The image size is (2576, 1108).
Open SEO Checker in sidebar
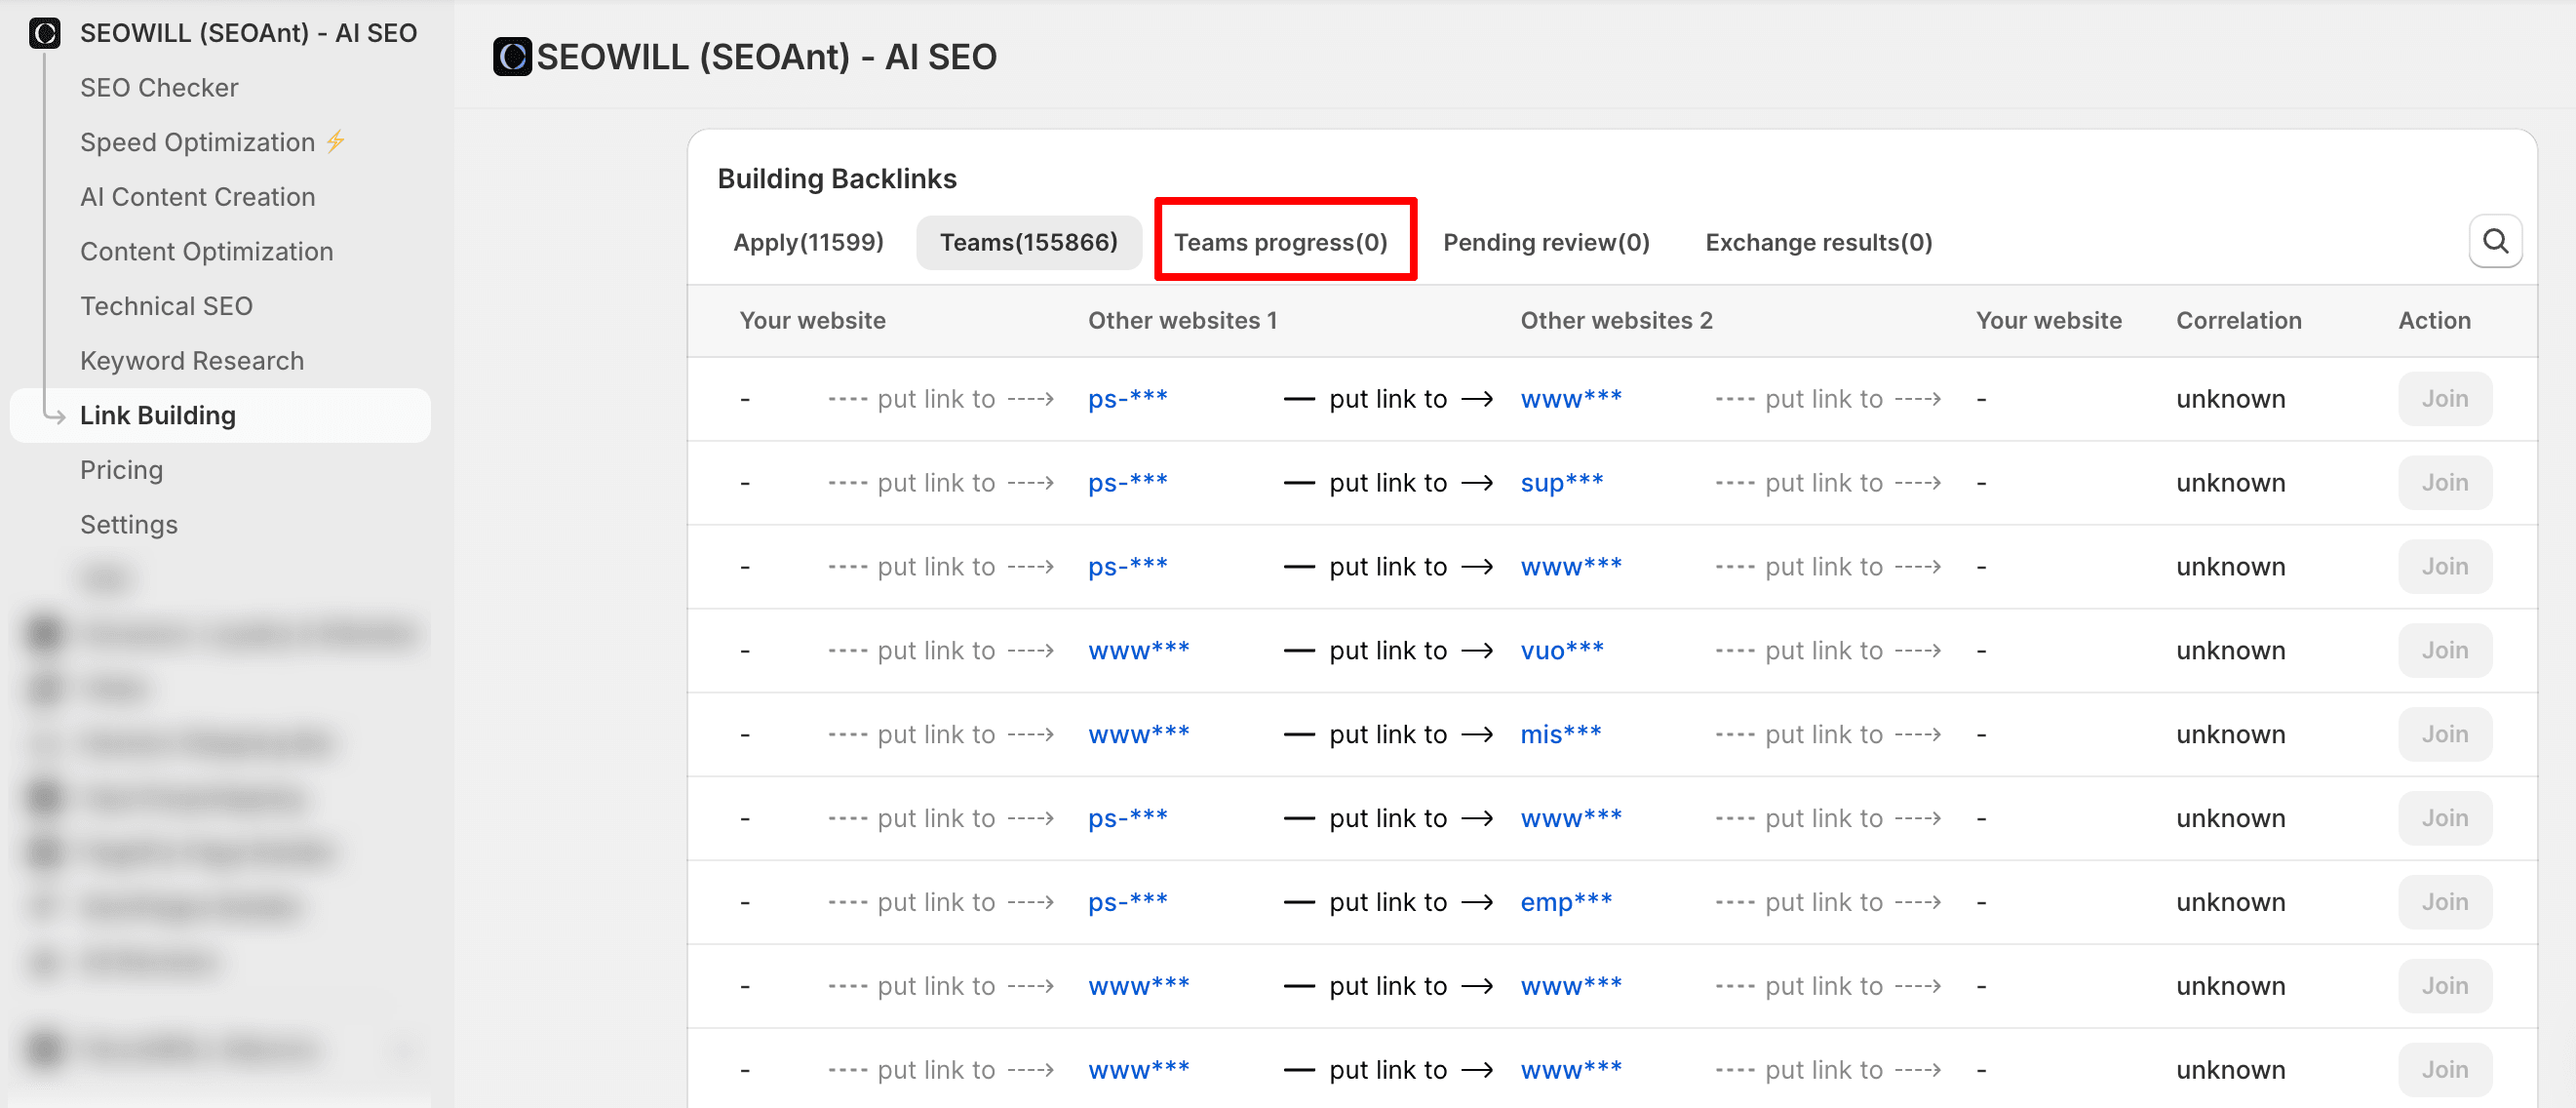coord(159,87)
